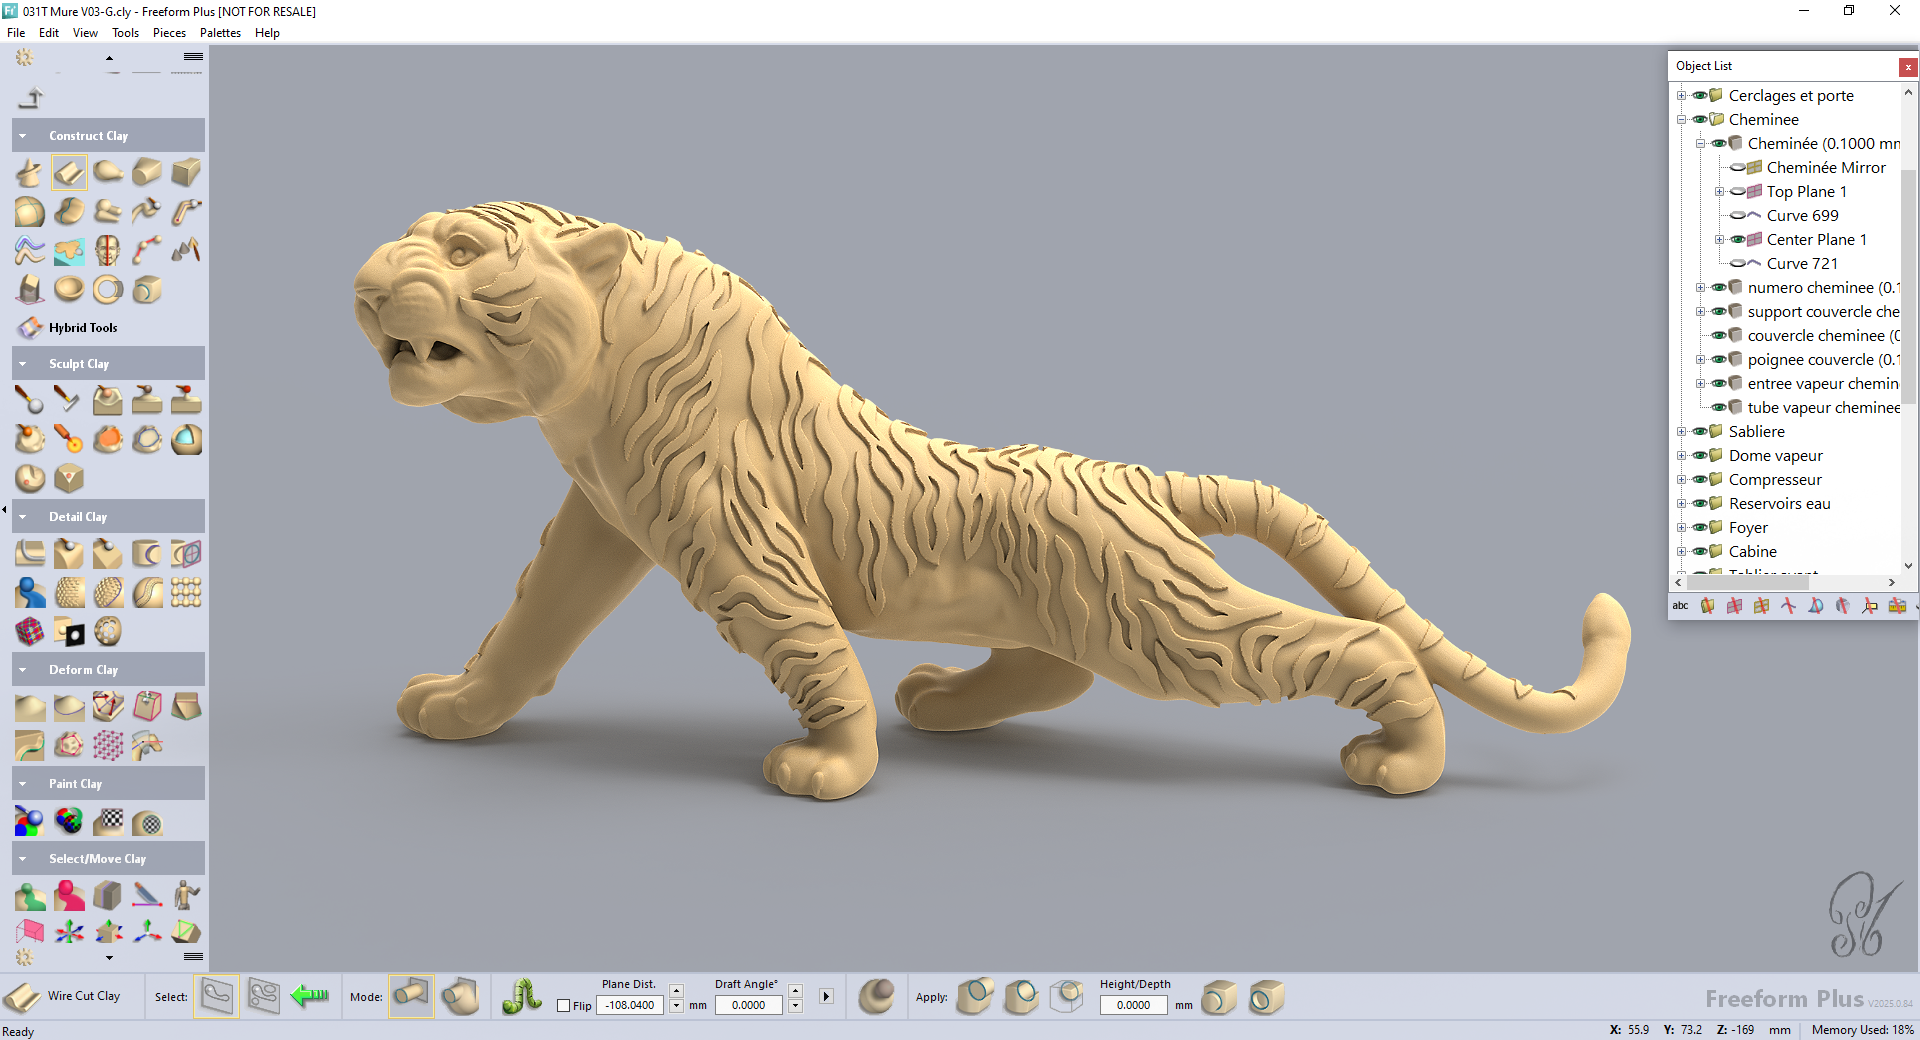Click the green caterpillar icon in bottom toolbar

coord(521,996)
